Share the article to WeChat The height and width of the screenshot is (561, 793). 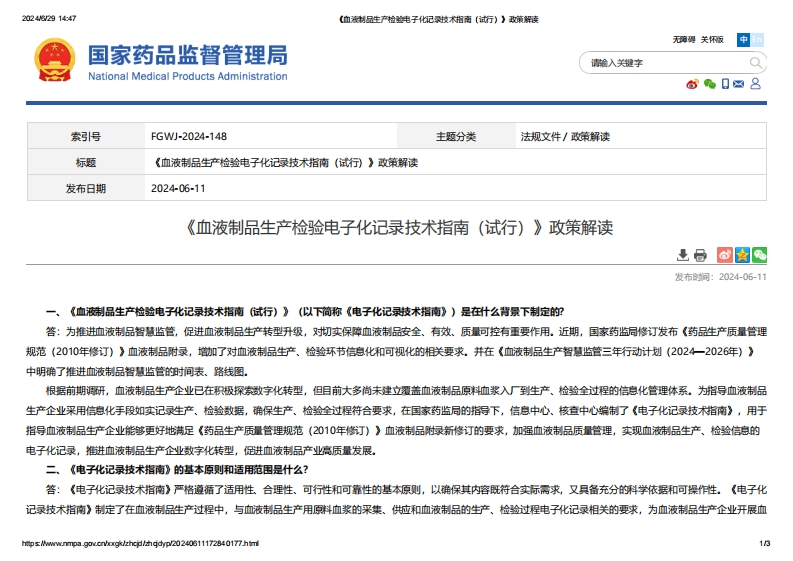759,254
